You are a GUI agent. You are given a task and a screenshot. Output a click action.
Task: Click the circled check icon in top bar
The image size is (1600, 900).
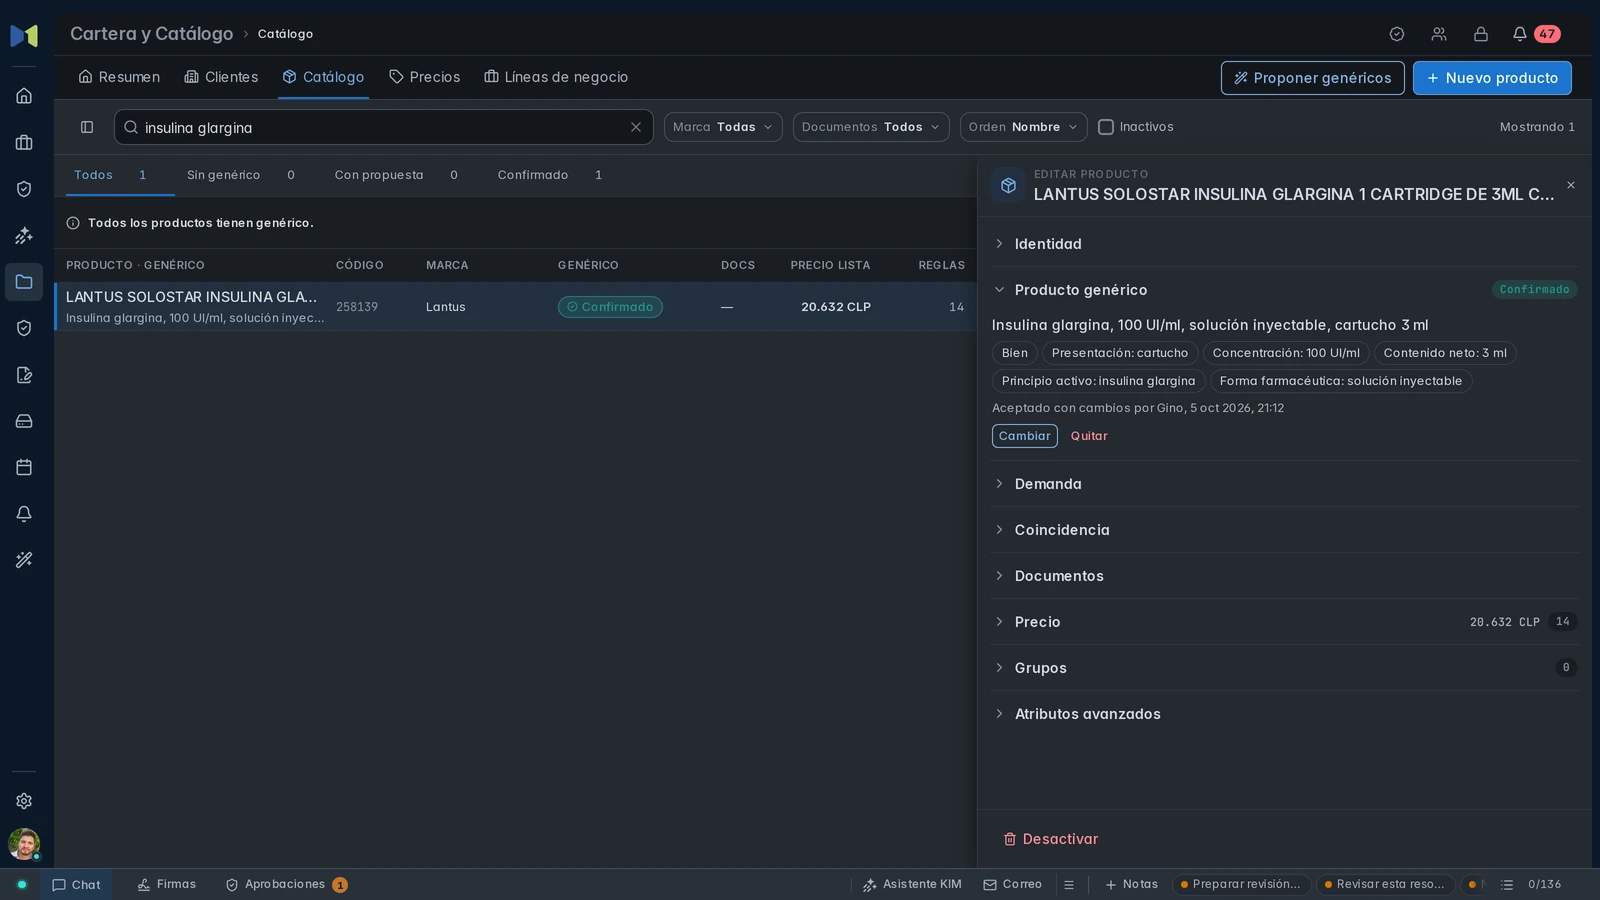(1397, 34)
